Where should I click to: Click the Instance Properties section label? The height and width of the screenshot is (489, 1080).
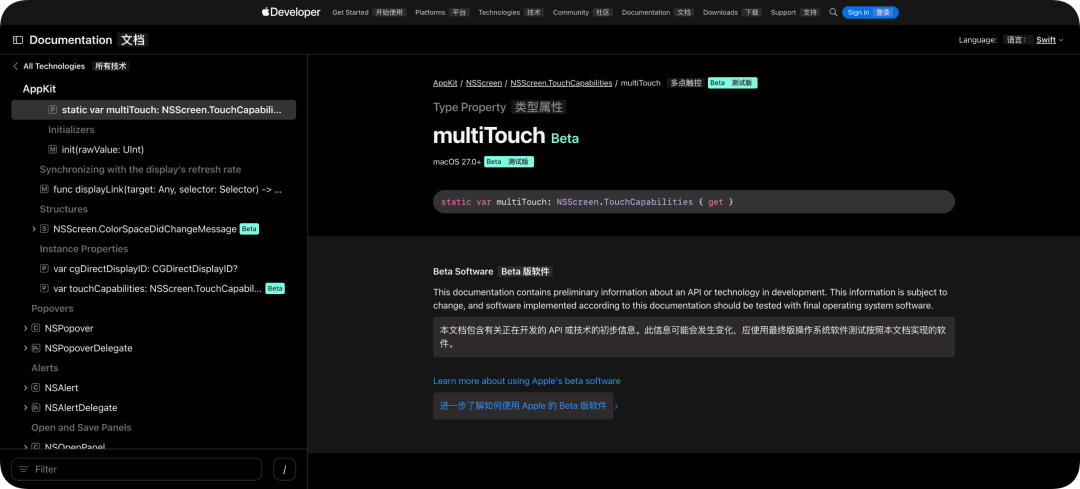(x=84, y=249)
